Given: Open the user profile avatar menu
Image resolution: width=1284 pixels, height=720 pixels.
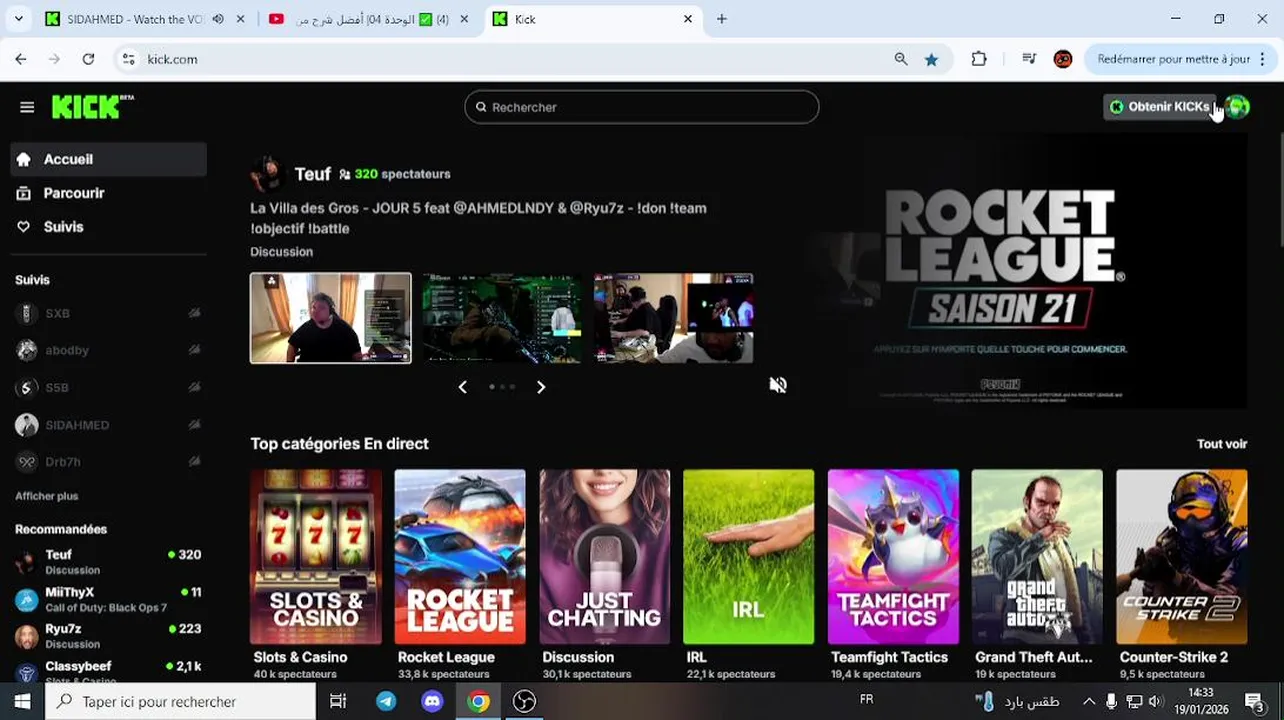Looking at the screenshot, I should coord(1238,107).
